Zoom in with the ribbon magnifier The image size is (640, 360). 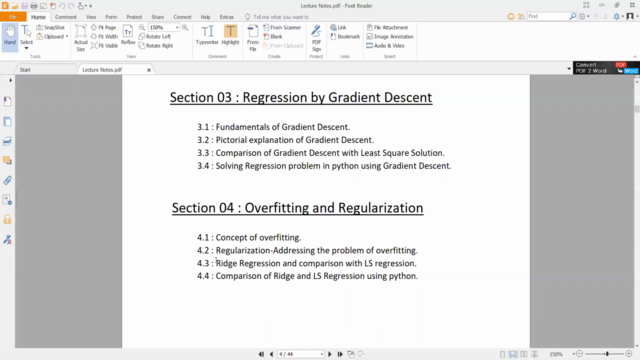[185, 27]
